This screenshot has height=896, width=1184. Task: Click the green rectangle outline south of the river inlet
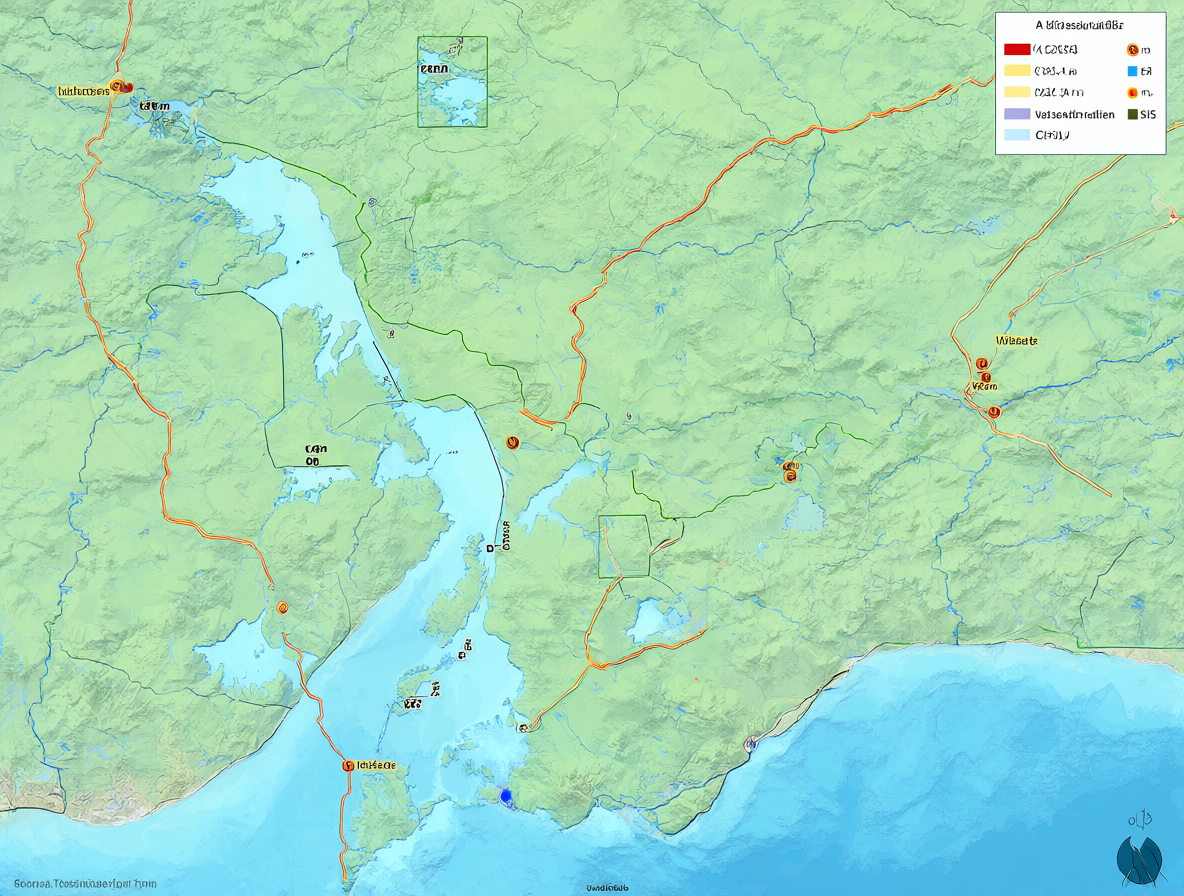click(624, 547)
